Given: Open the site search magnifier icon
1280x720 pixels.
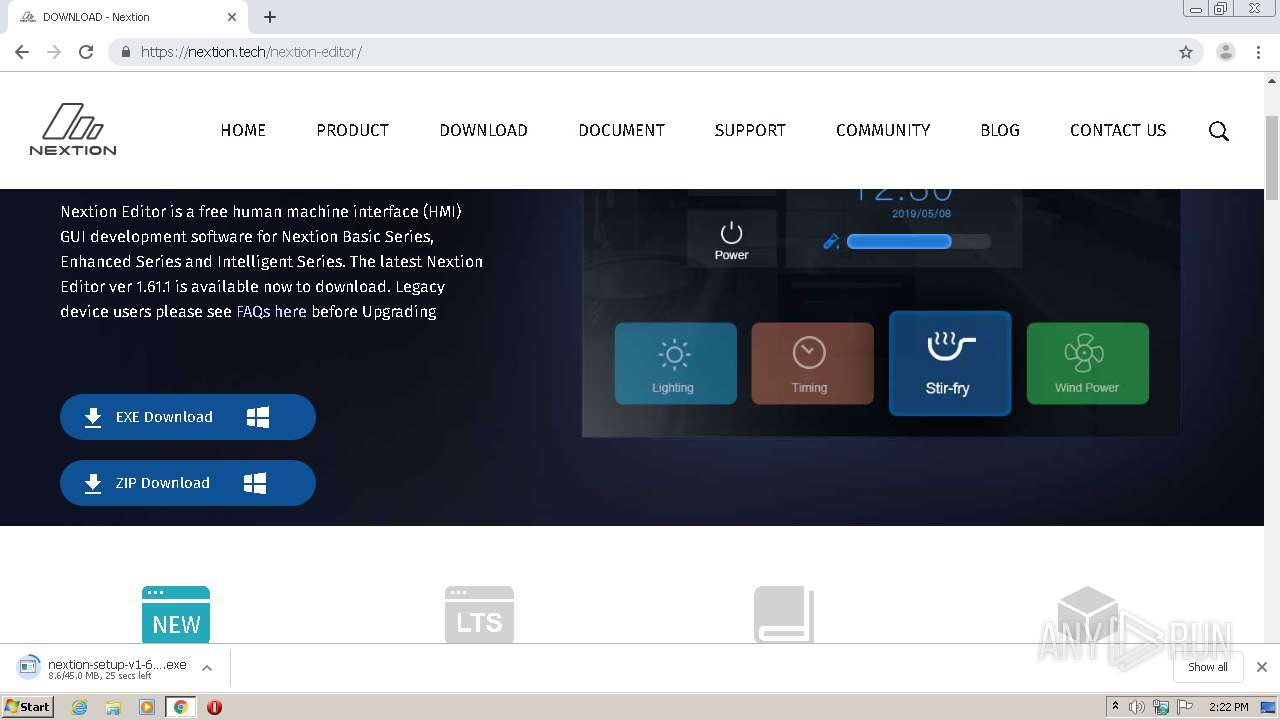Looking at the screenshot, I should 1218,131.
